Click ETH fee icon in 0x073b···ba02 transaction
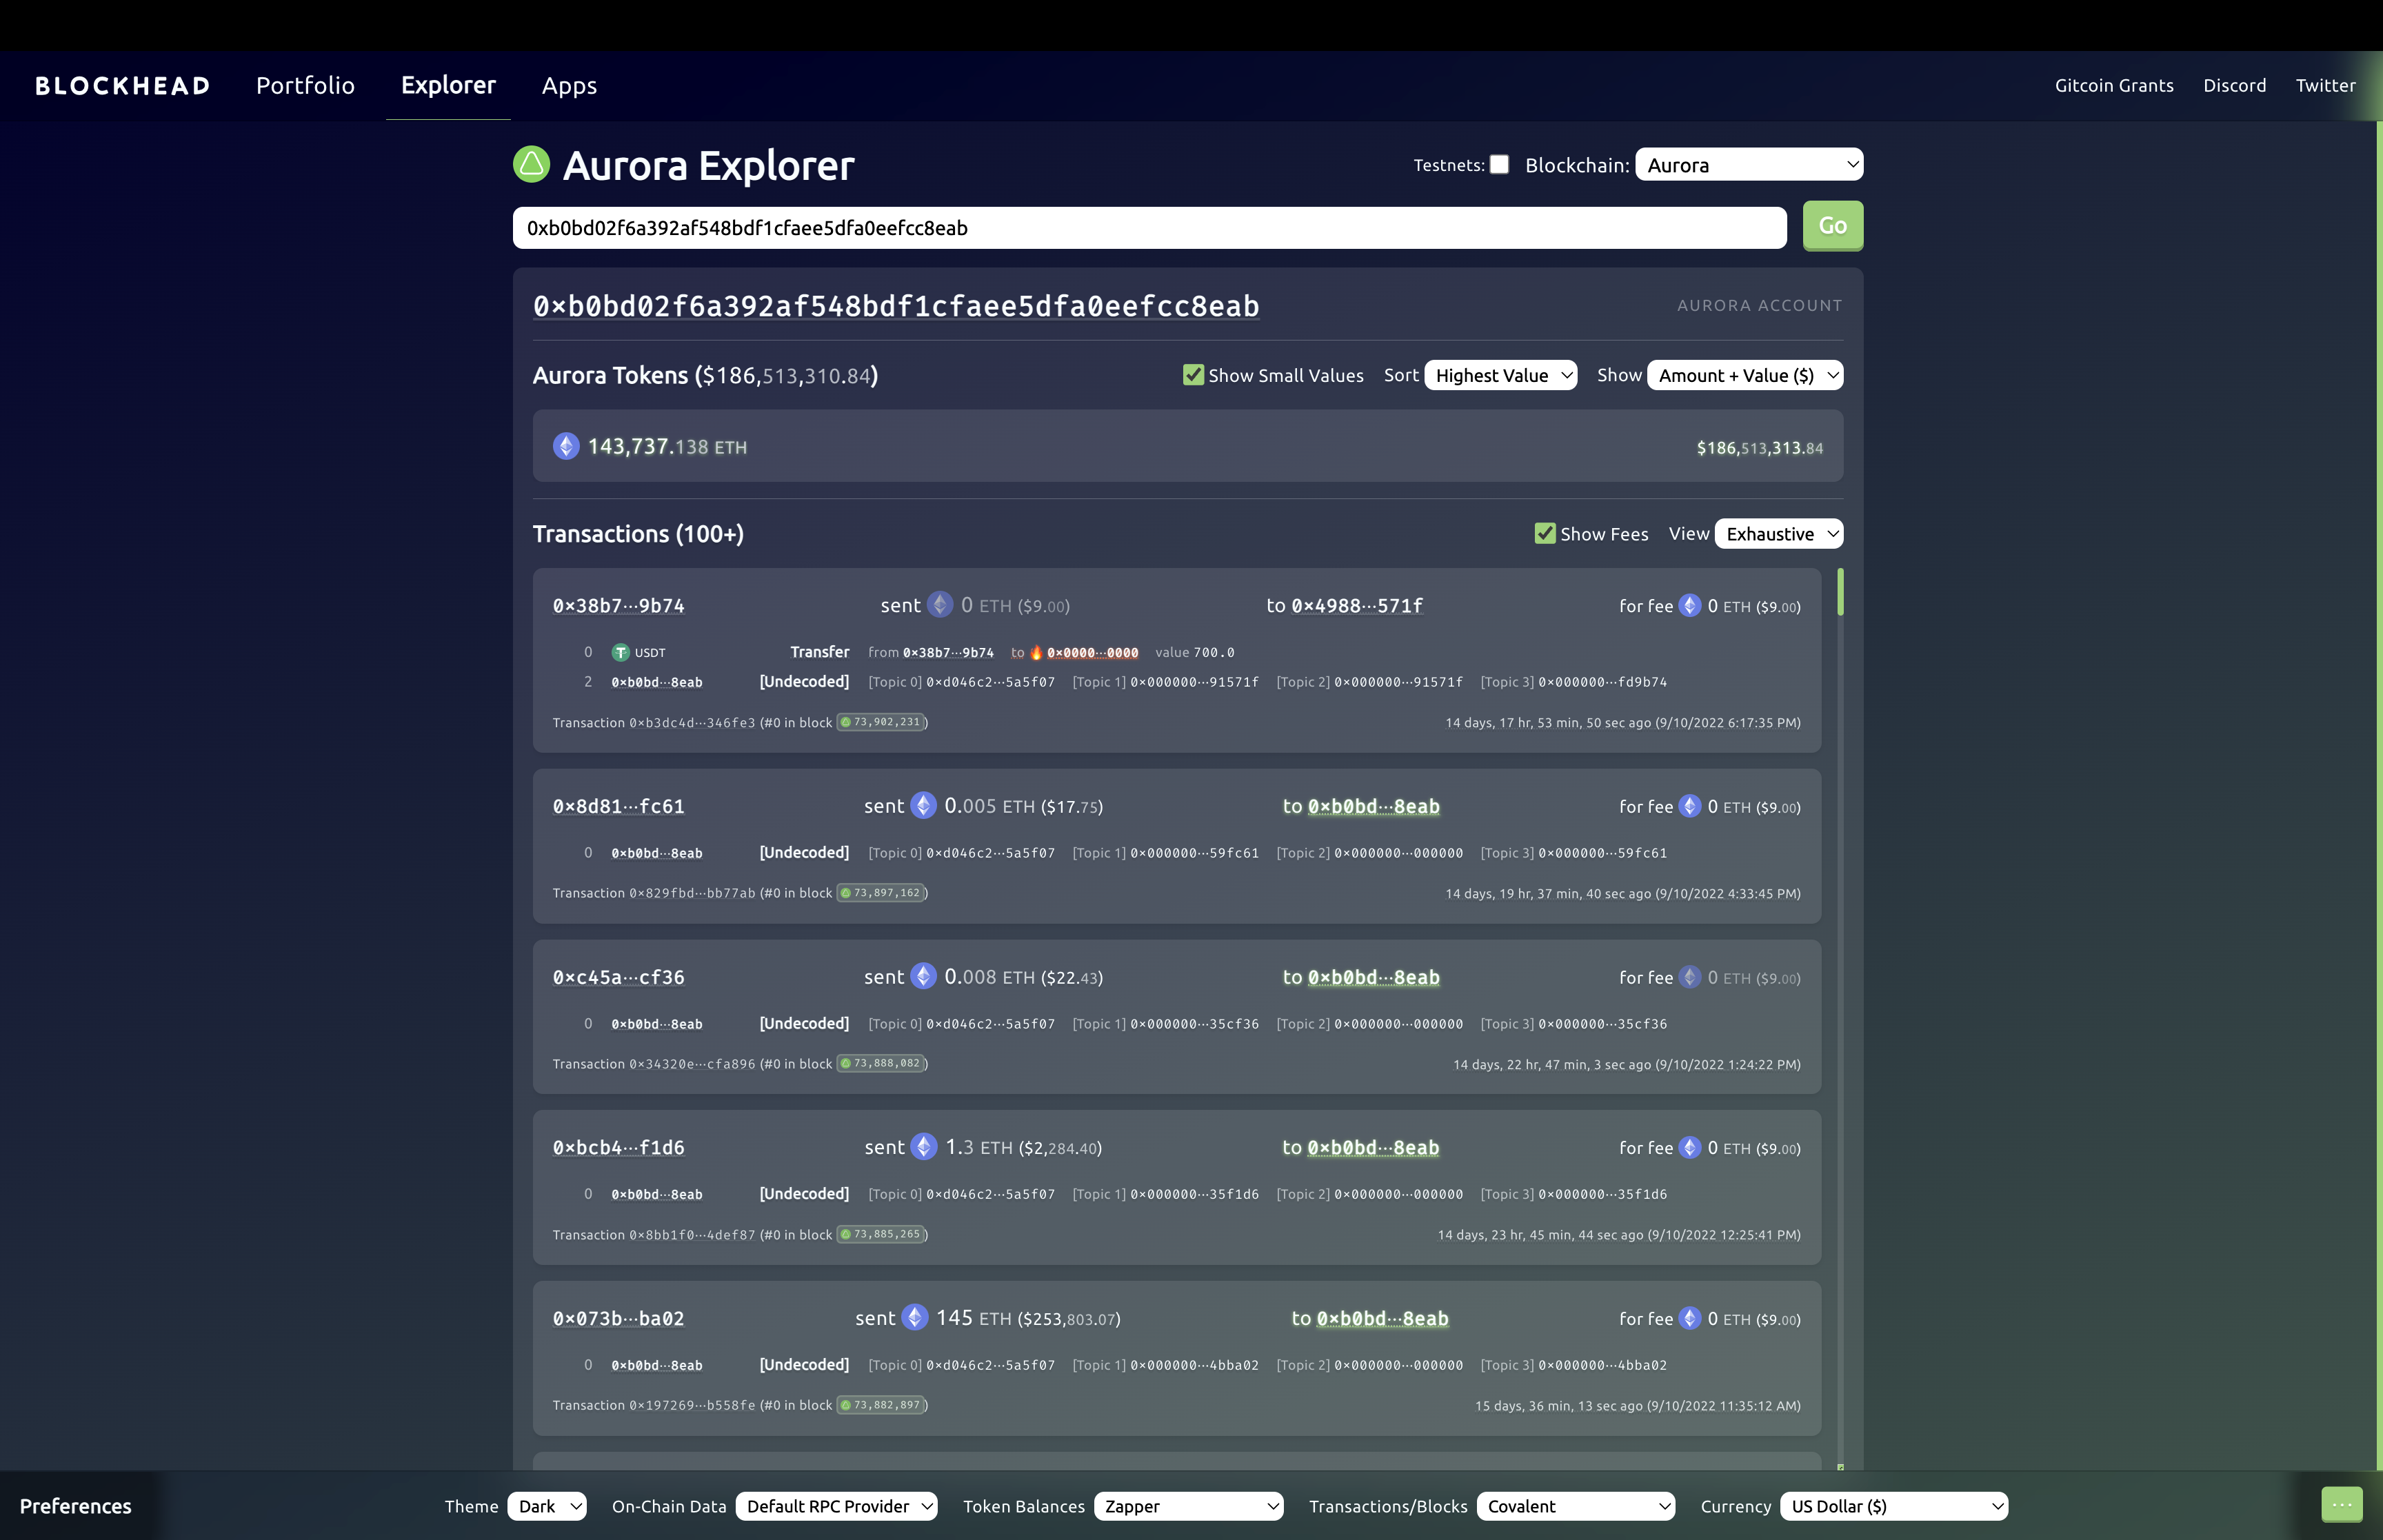 (x=1690, y=1318)
